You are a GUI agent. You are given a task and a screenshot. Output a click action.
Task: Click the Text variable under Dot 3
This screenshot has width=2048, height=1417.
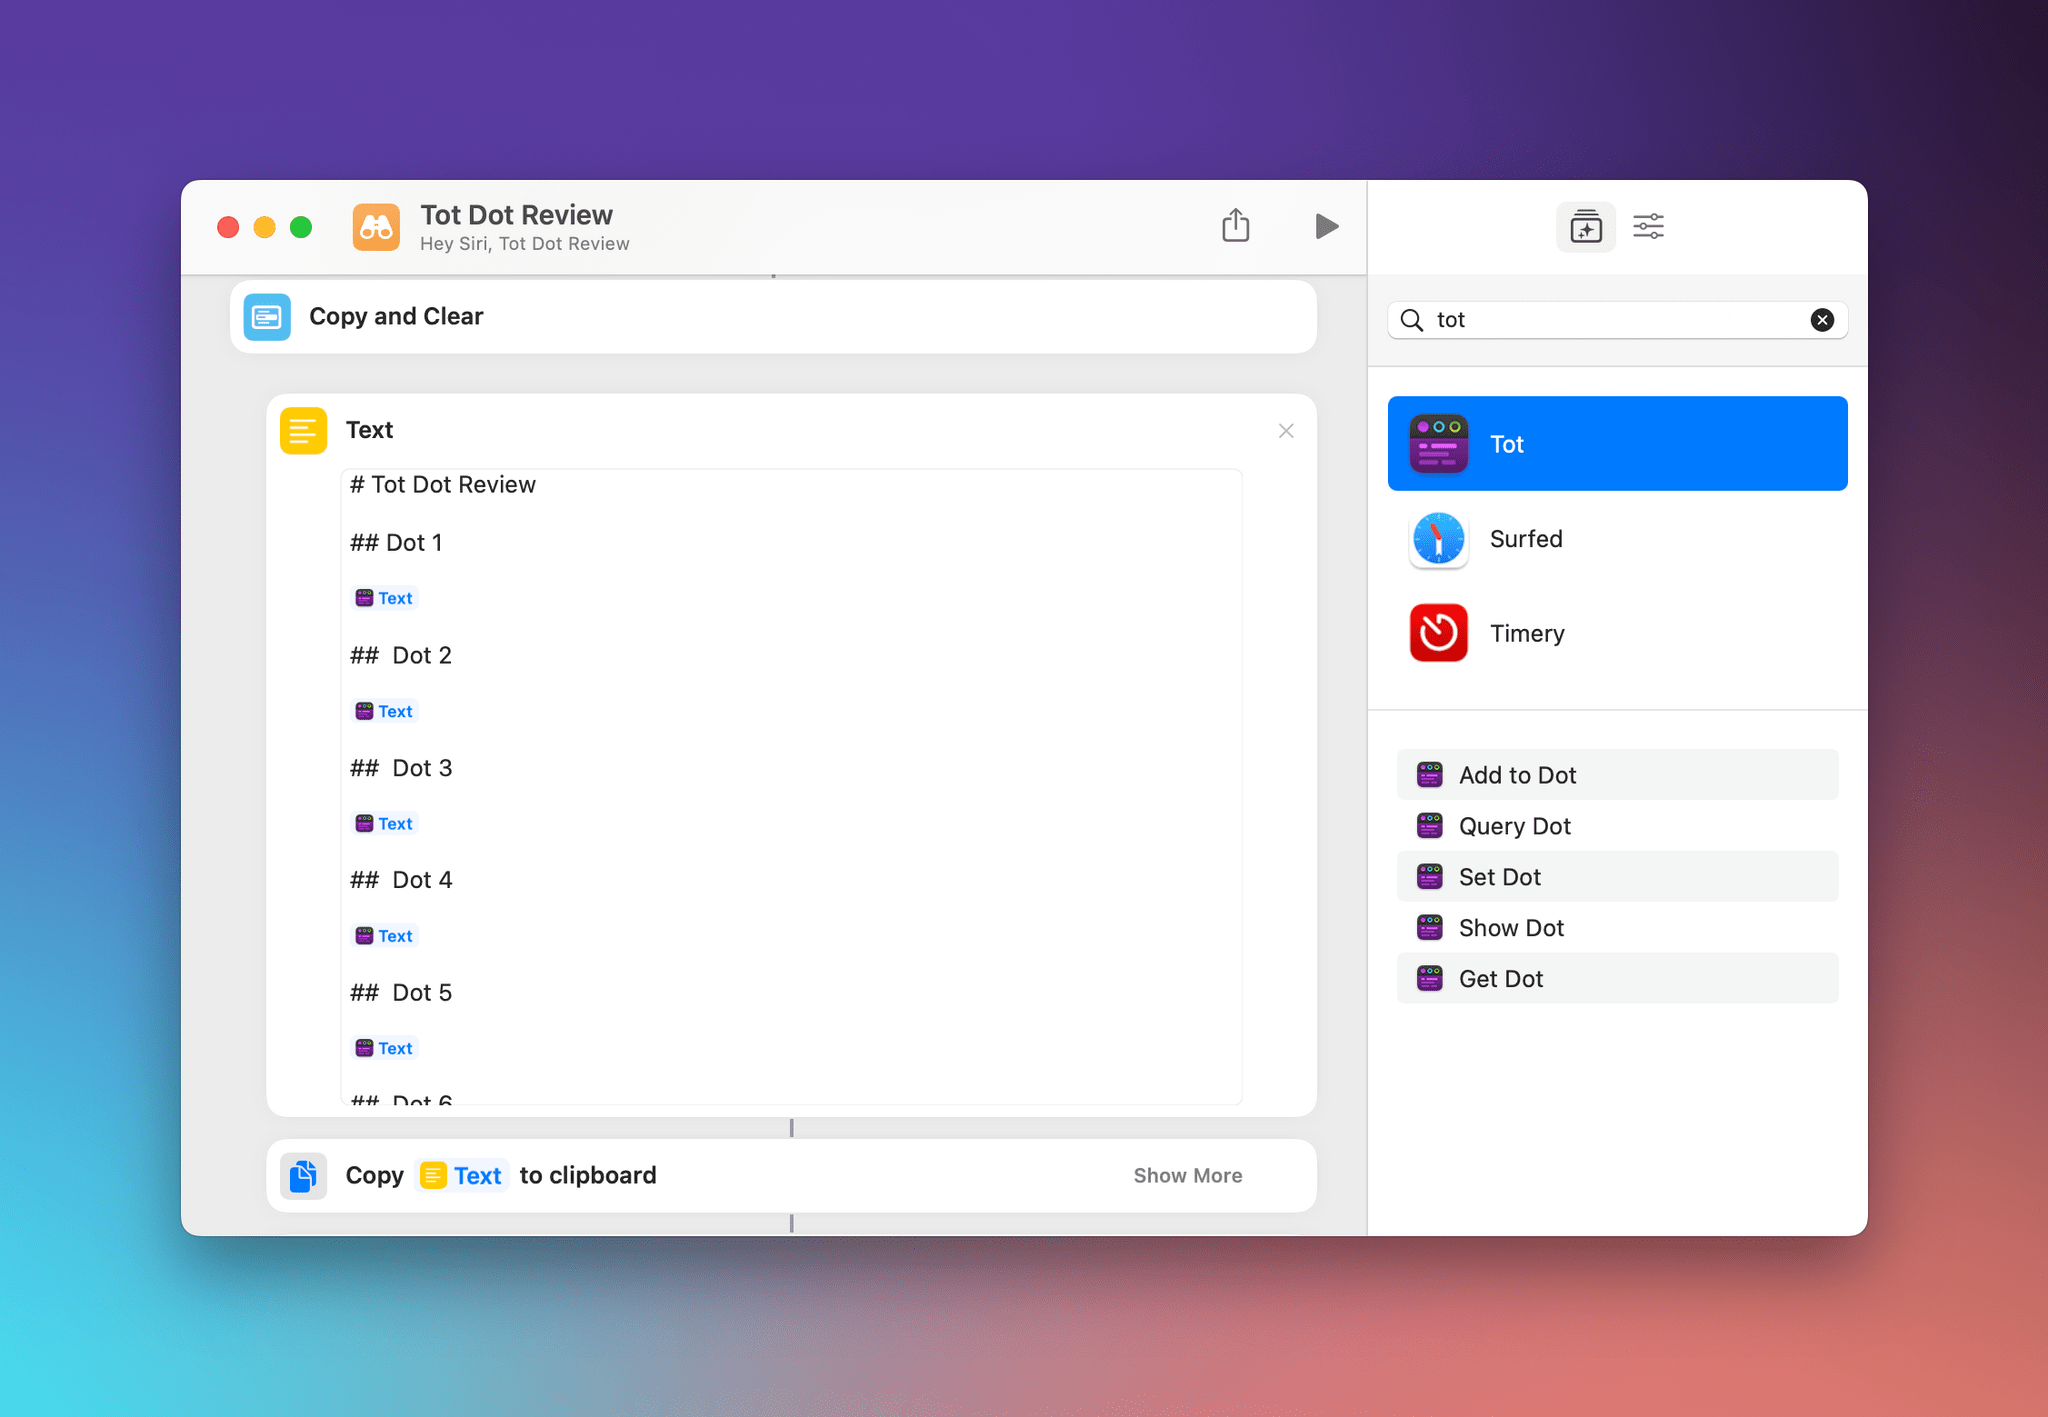[385, 824]
